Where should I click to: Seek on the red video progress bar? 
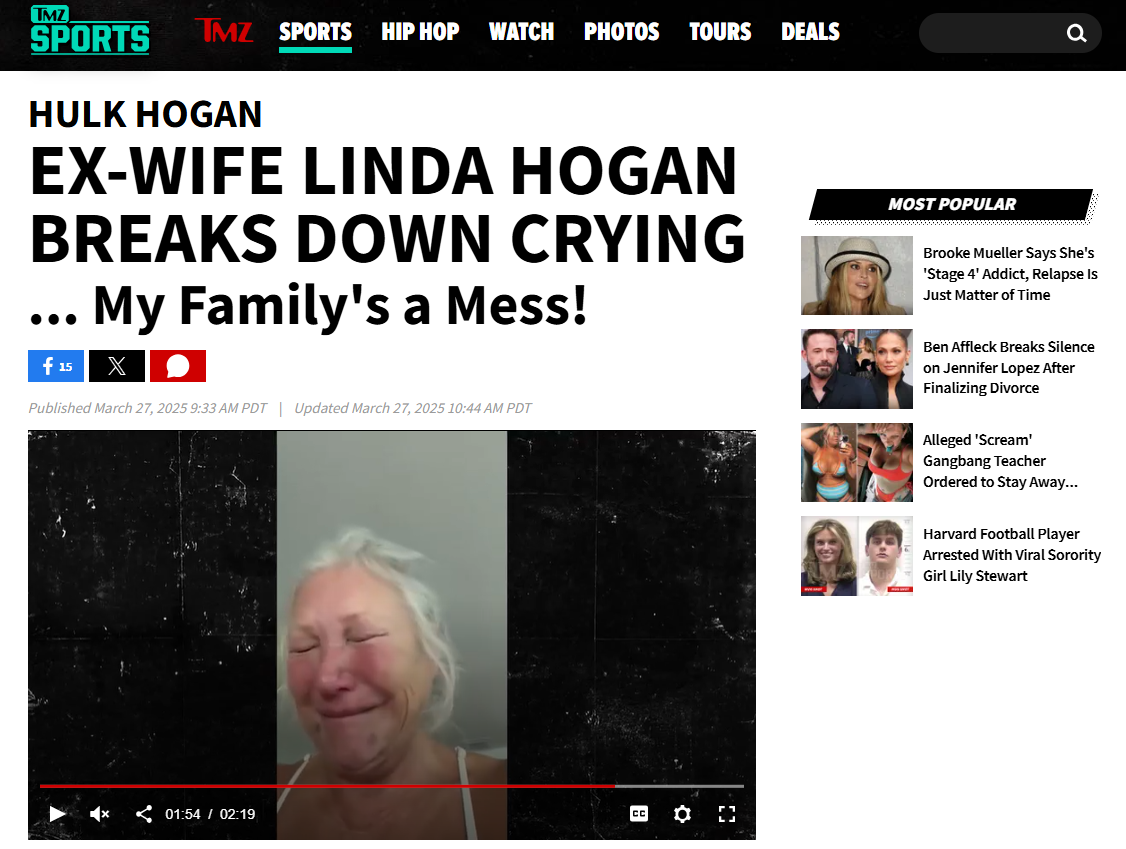391,787
